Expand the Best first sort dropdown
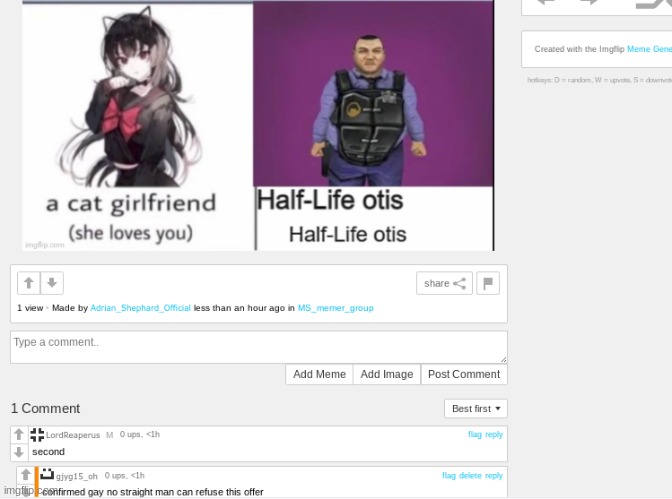The image size is (672, 499). (x=476, y=408)
